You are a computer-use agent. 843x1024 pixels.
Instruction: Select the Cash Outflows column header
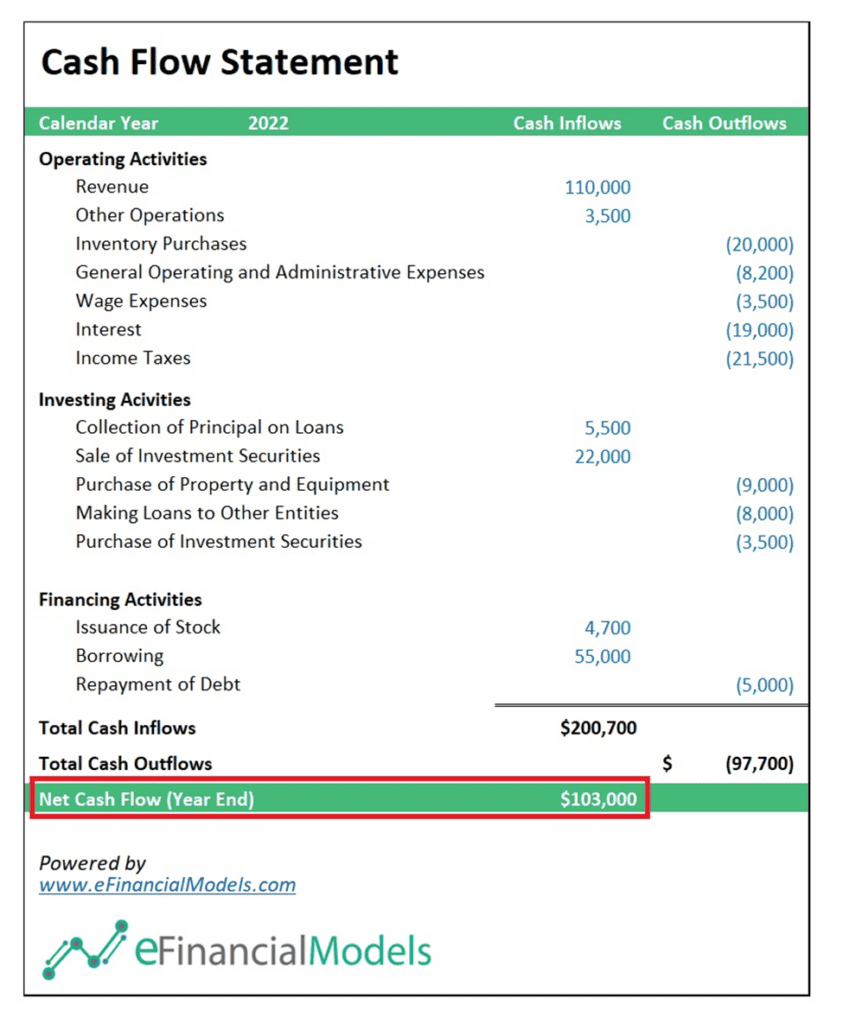pyautogui.click(x=724, y=123)
